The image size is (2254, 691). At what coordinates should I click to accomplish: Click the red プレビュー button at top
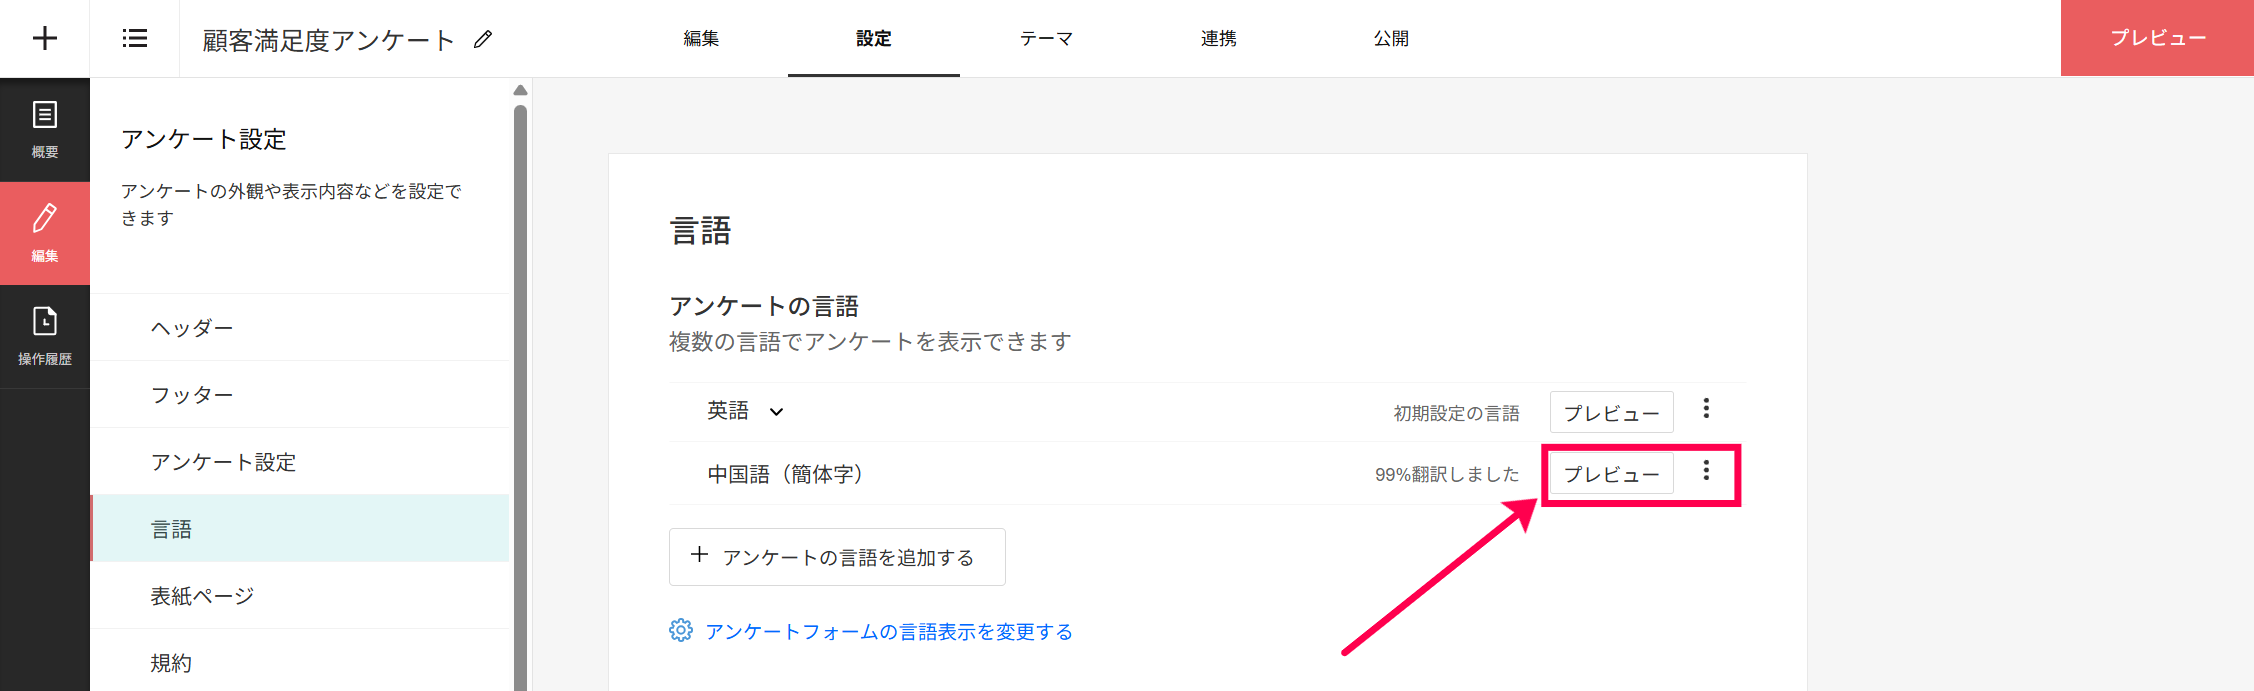point(2157,38)
